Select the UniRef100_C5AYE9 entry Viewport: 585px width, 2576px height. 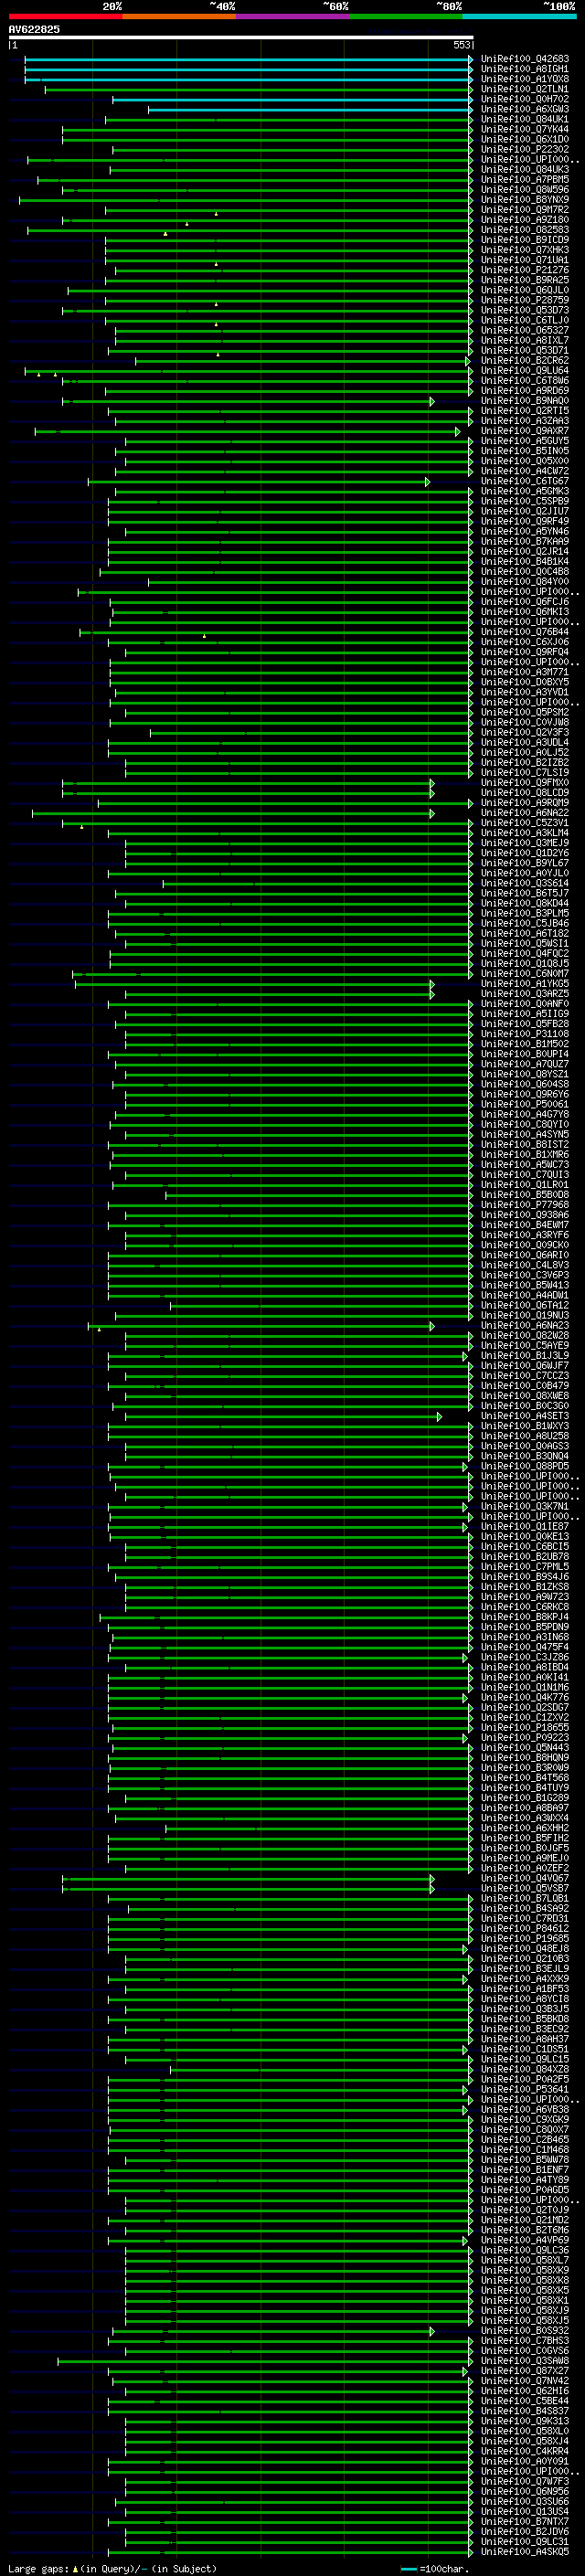(x=525, y=1345)
